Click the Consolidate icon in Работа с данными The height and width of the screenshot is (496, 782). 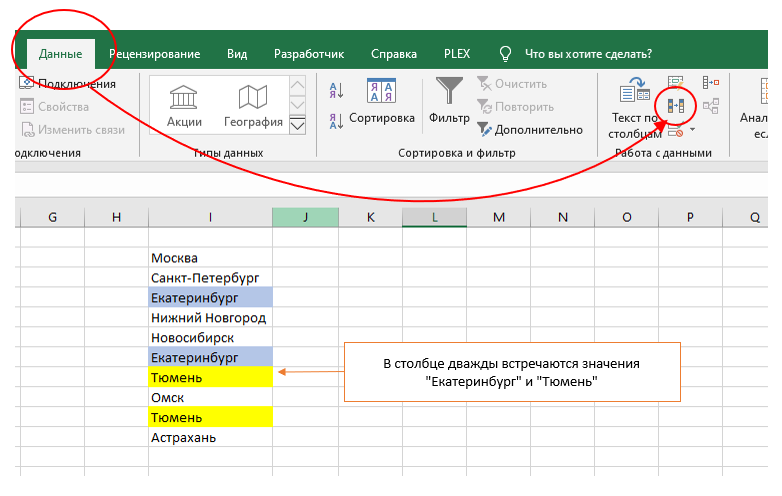tap(710, 82)
